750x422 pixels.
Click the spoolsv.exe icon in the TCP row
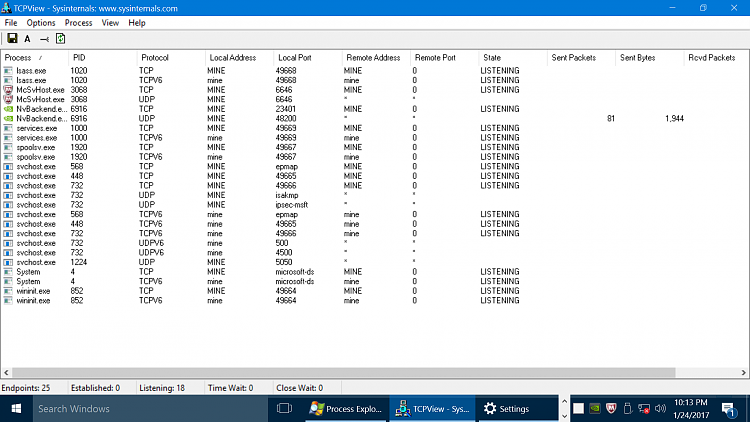click(8, 147)
